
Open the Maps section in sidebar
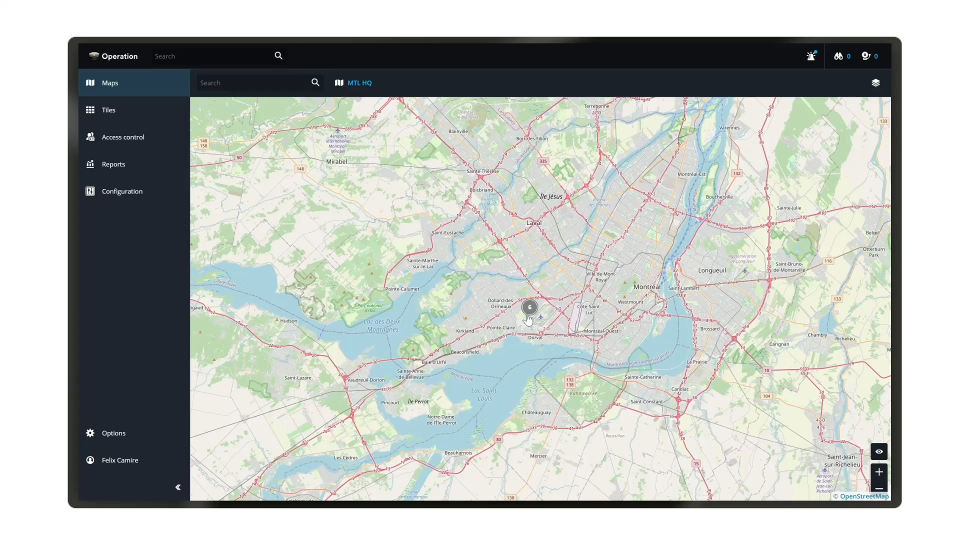click(x=134, y=83)
